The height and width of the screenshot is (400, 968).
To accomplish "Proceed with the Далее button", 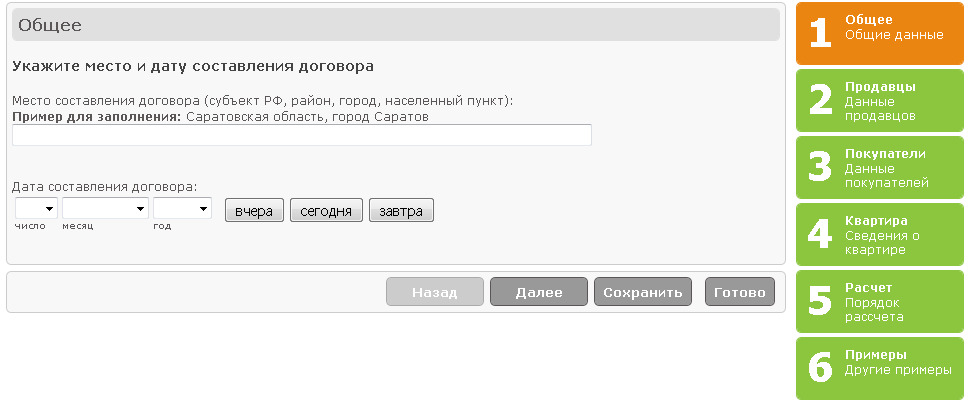I will pos(539,292).
